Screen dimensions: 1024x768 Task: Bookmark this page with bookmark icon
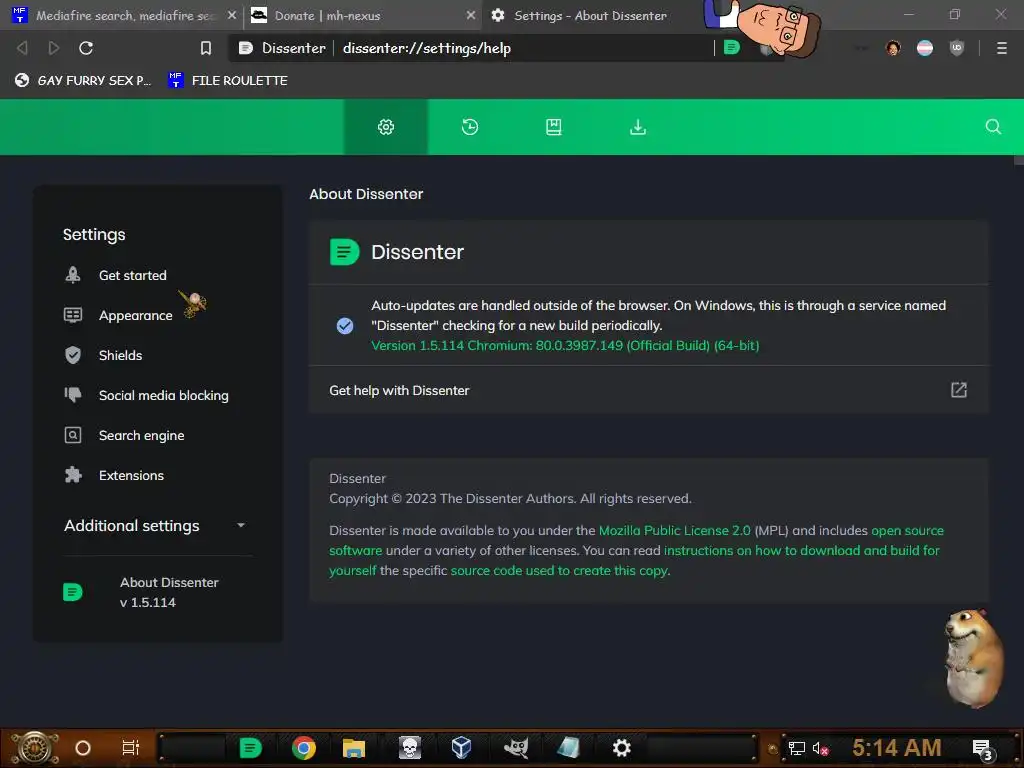click(x=206, y=48)
